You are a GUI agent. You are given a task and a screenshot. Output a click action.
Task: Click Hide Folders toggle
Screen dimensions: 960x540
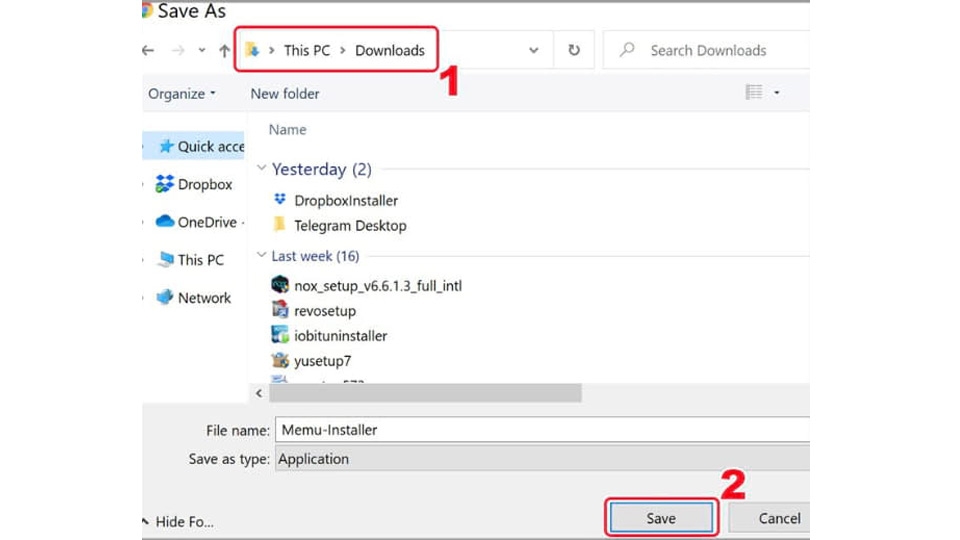pos(179,522)
